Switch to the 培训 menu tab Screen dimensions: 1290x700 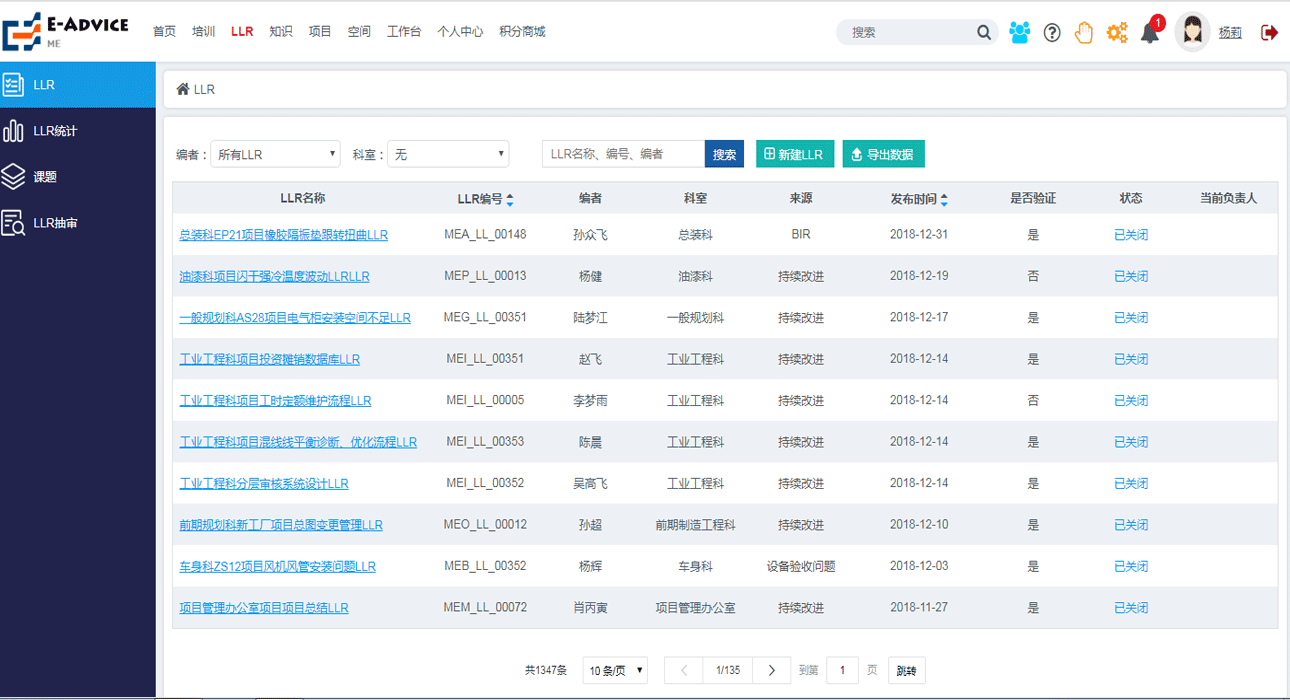click(202, 31)
